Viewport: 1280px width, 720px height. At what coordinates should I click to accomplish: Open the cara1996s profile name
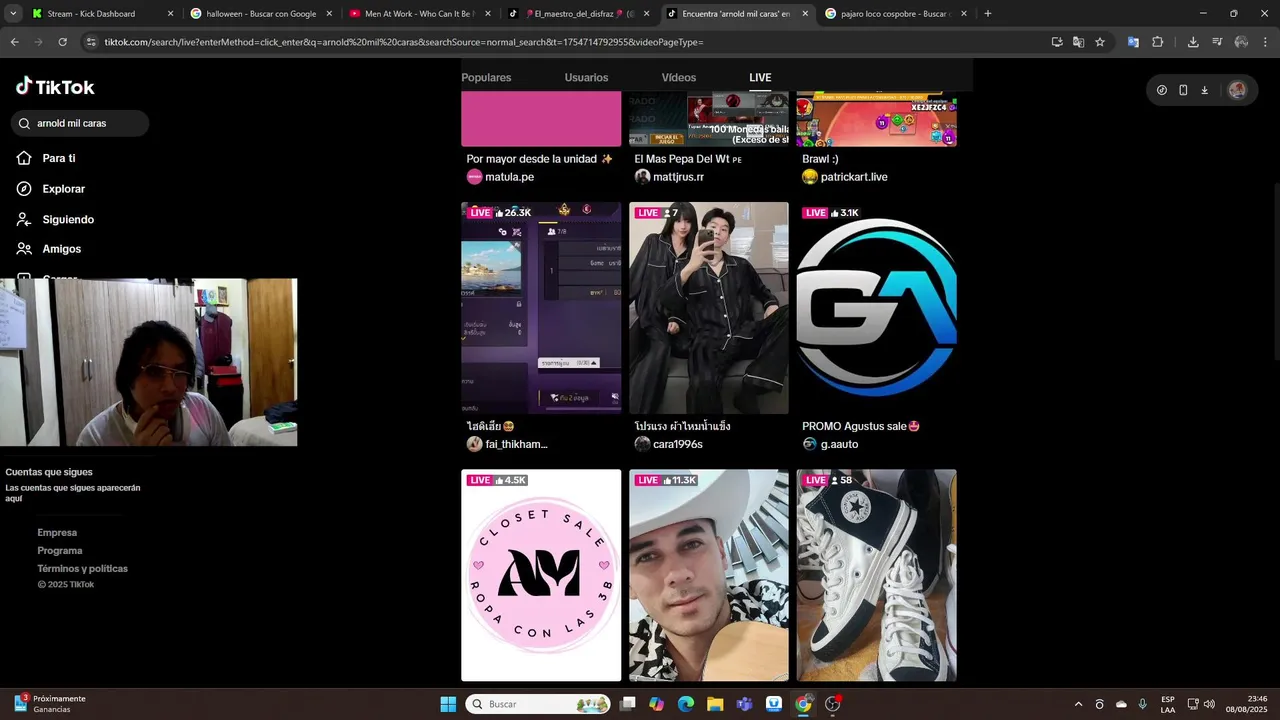678,444
